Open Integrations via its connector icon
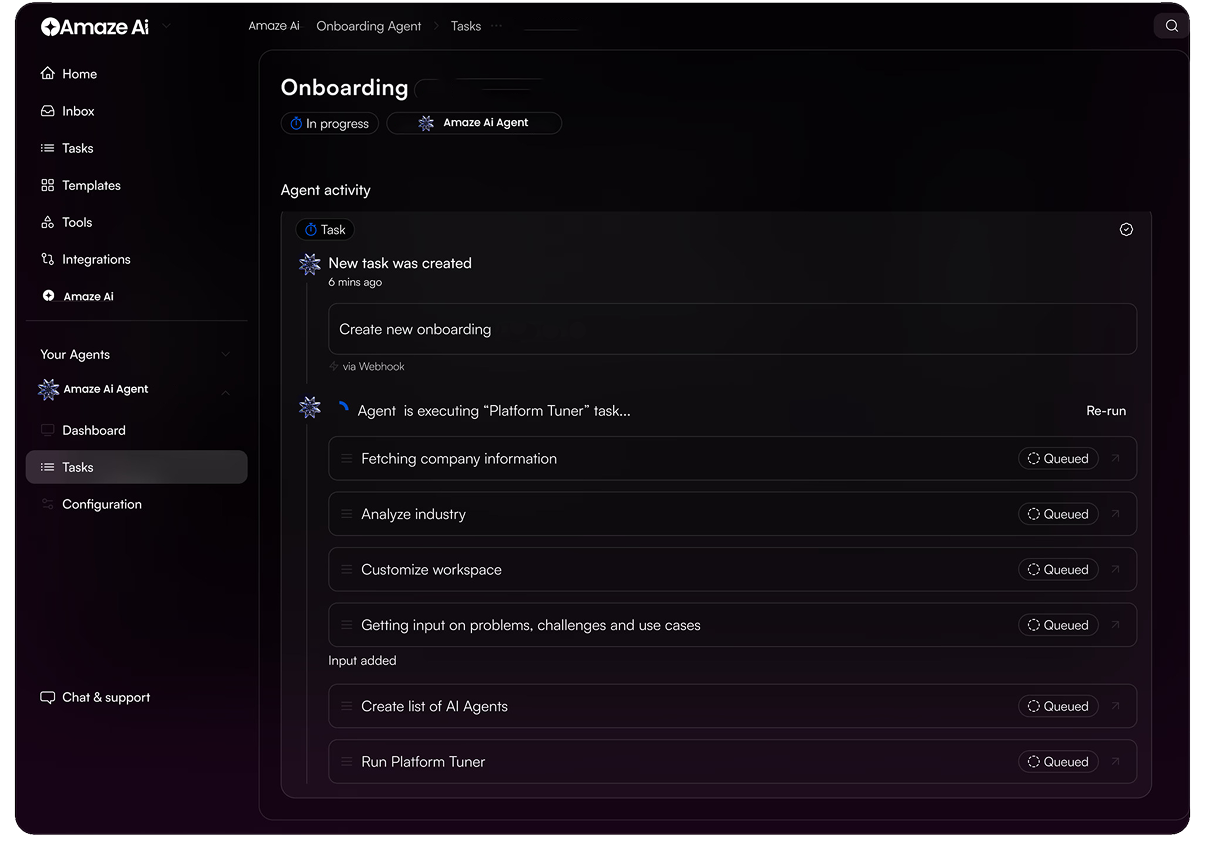Screen dimensions: 1205x843 pyautogui.click(x=47, y=259)
